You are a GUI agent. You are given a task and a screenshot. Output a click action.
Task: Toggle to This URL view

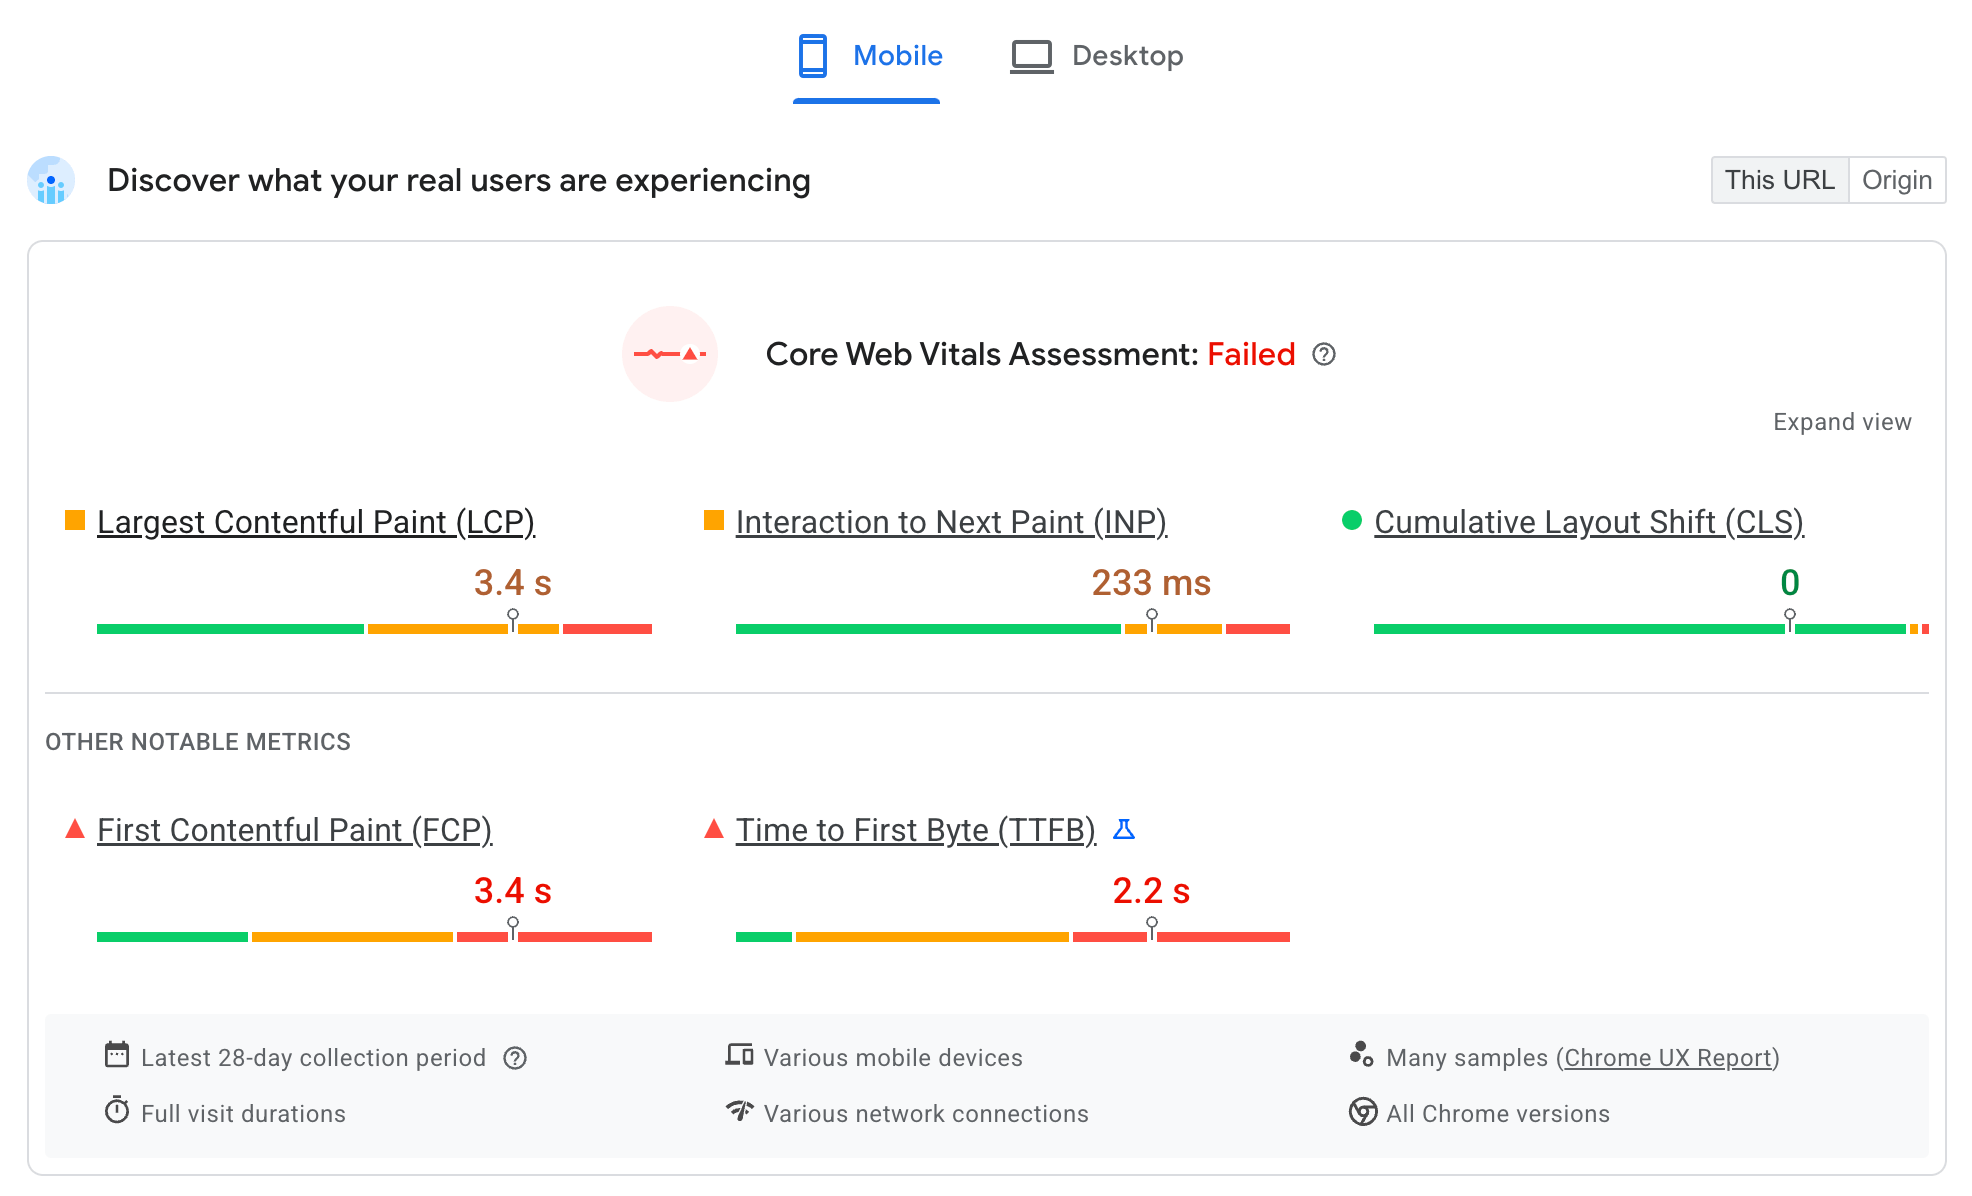(1778, 179)
